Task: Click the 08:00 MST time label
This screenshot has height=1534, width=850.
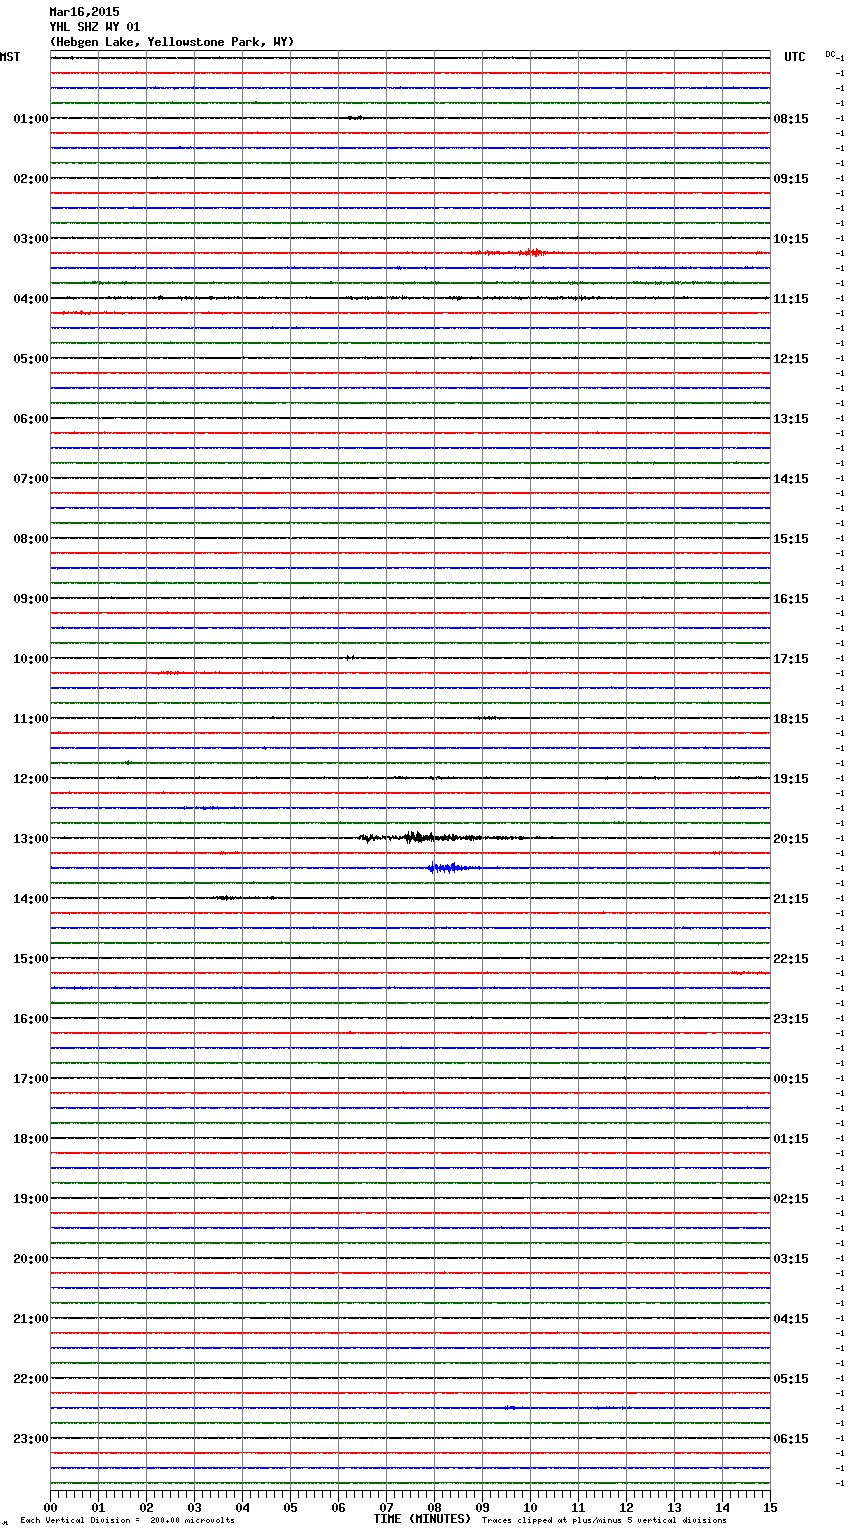Action: [31, 539]
